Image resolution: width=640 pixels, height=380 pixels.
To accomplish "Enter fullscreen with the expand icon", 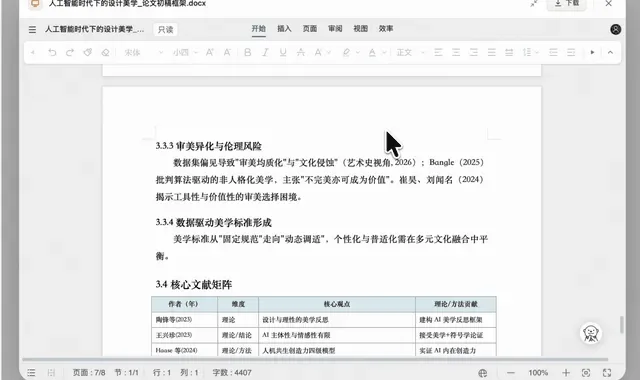I will click(x=607, y=373).
